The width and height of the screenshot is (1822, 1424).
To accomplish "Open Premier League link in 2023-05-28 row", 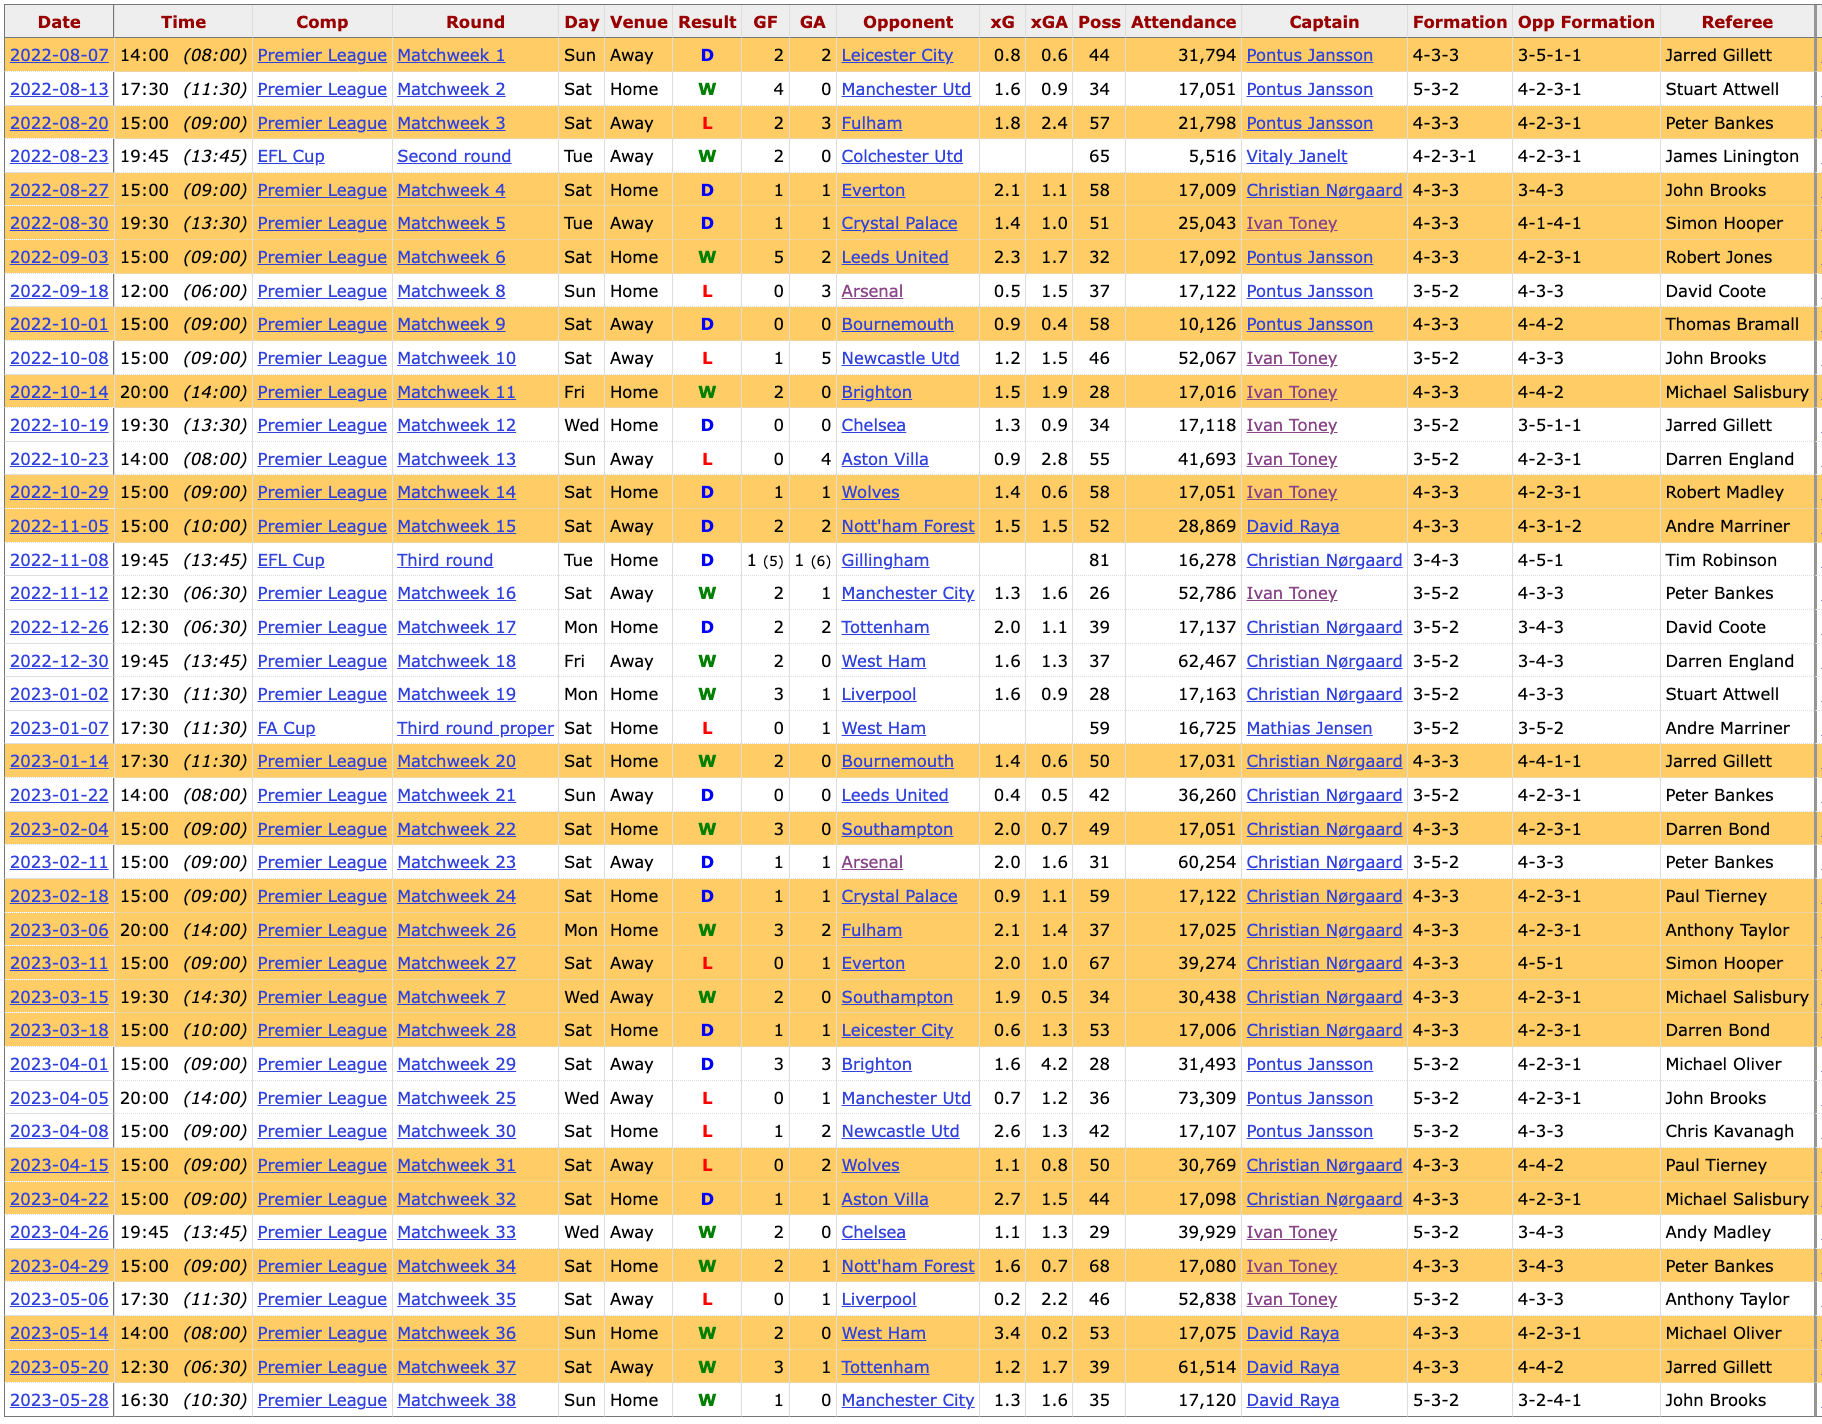I will coord(322,1400).
